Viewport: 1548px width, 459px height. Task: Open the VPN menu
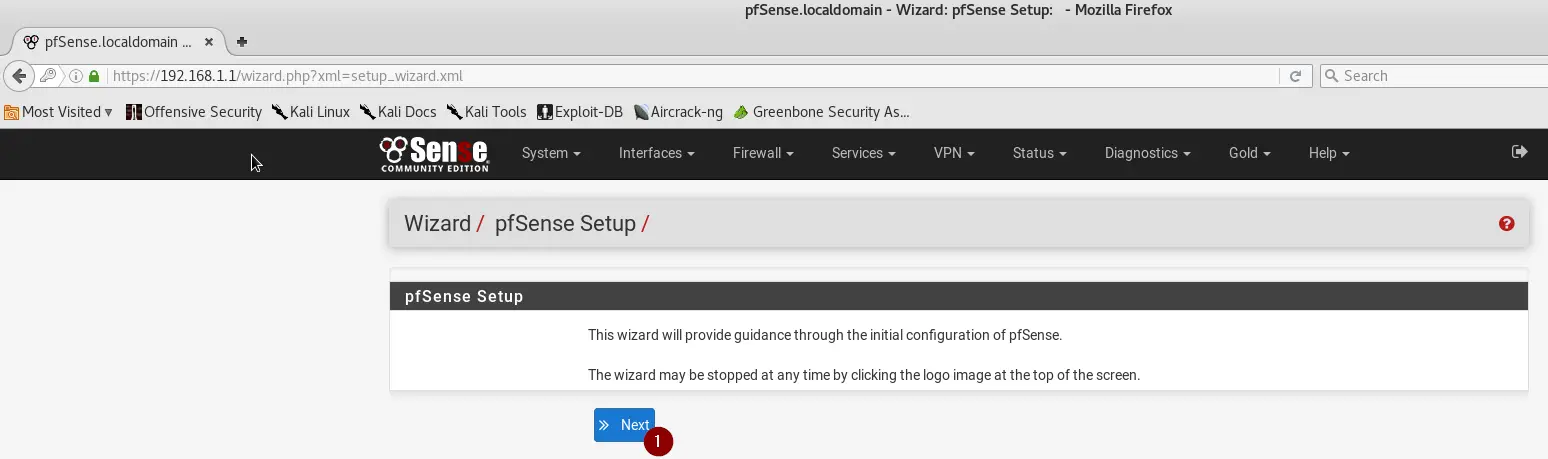tap(954, 153)
